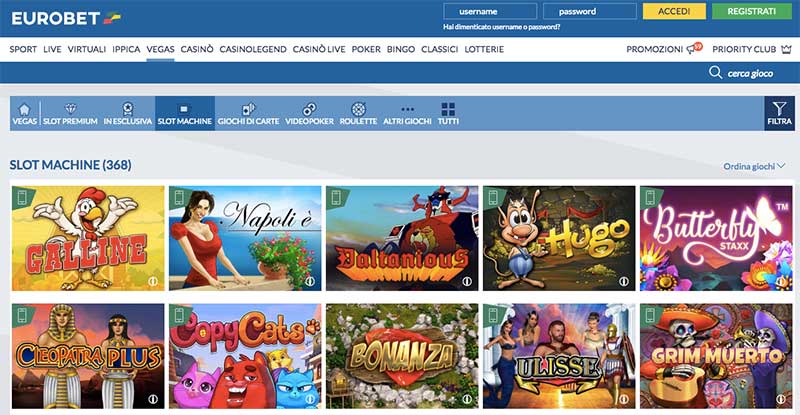Click mobile badge on Grim Muerto tile
The width and height of the screenshot is (800, 415).
pos(650,315)
